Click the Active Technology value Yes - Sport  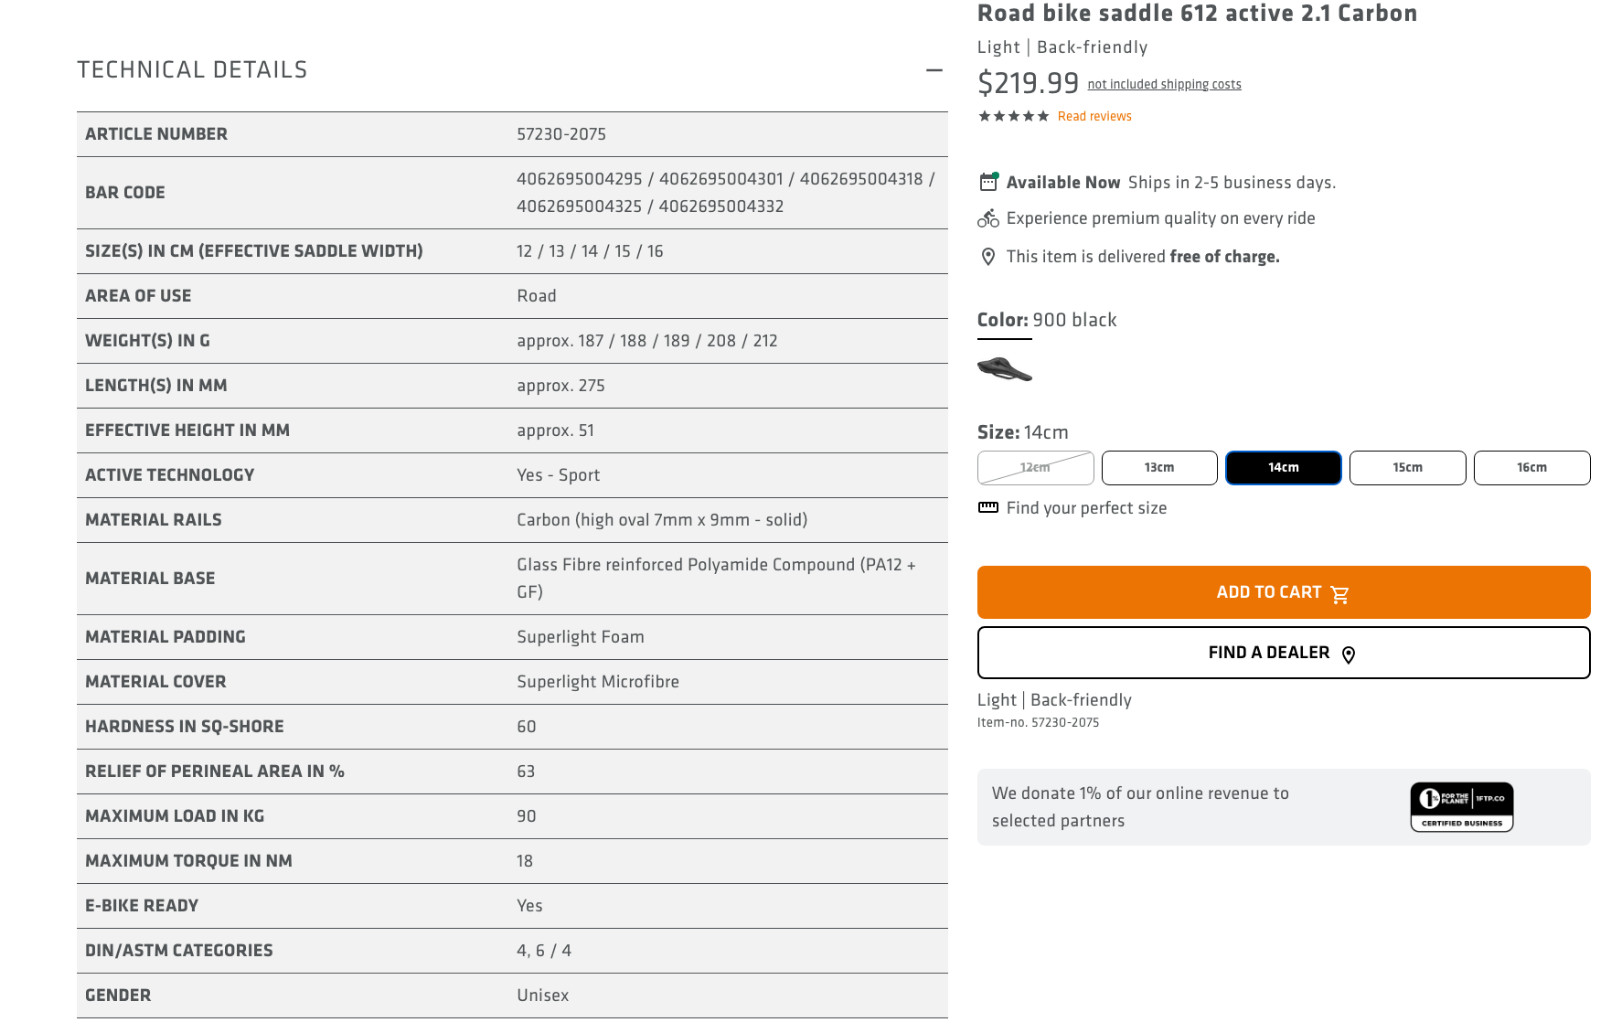(558, 475)
